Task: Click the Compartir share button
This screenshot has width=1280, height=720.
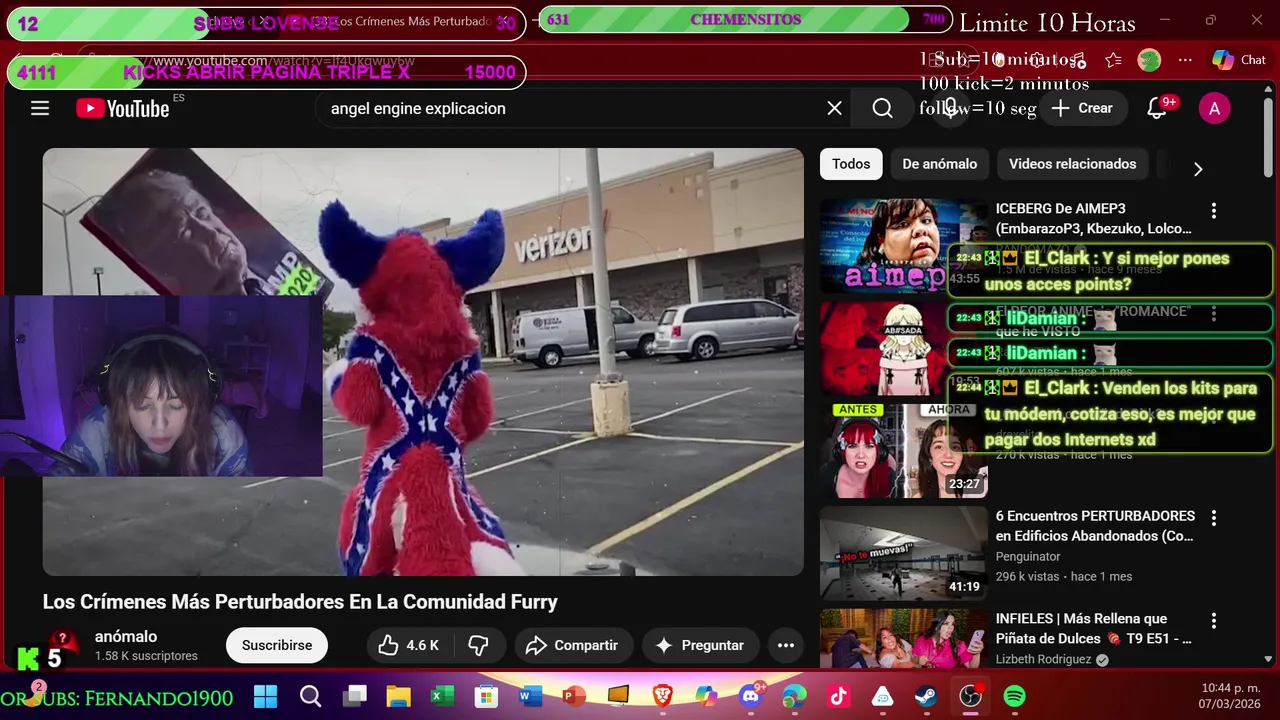Action: (574, 645)
